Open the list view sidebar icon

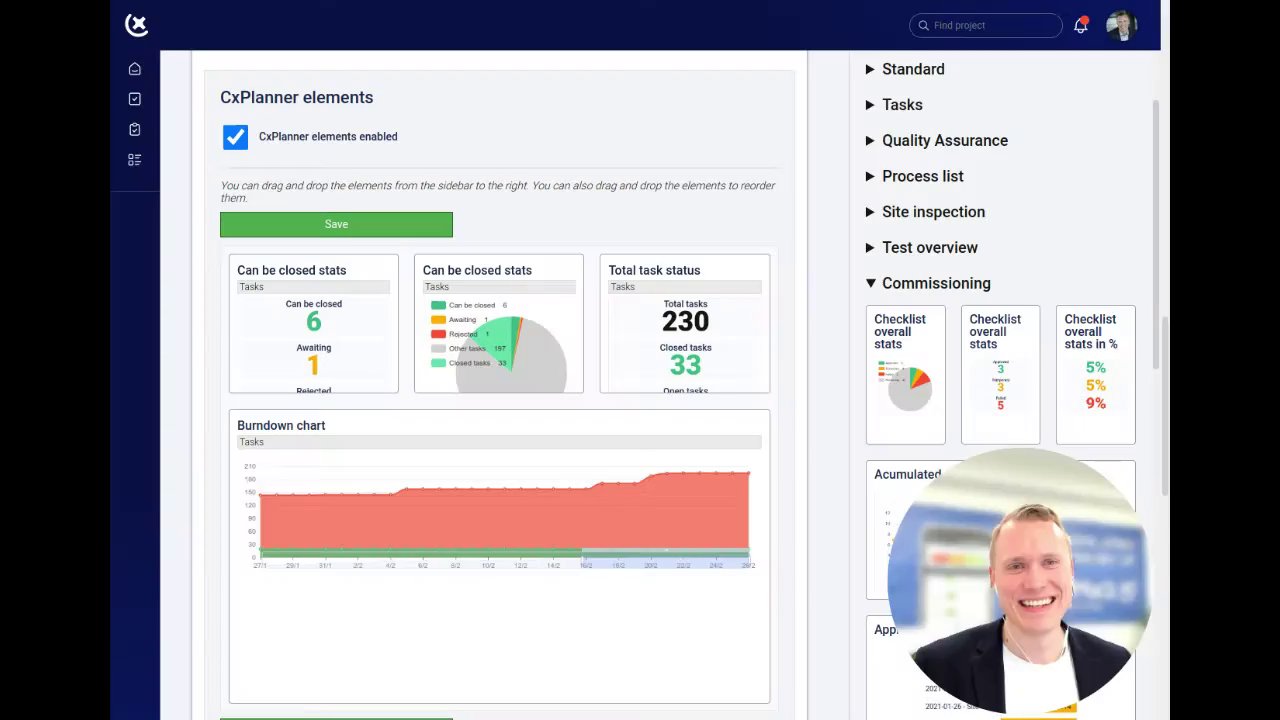coord(135,160)
